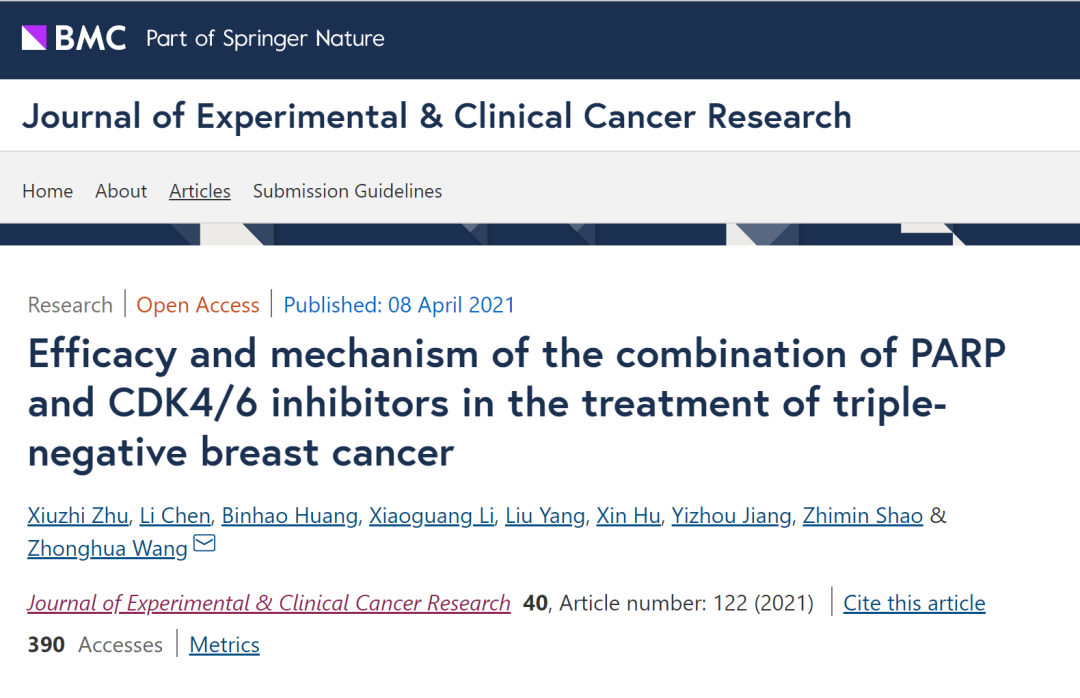Click the journal title header
Image resolution: width=1080 pixels, height=698 pixels.
437,116
